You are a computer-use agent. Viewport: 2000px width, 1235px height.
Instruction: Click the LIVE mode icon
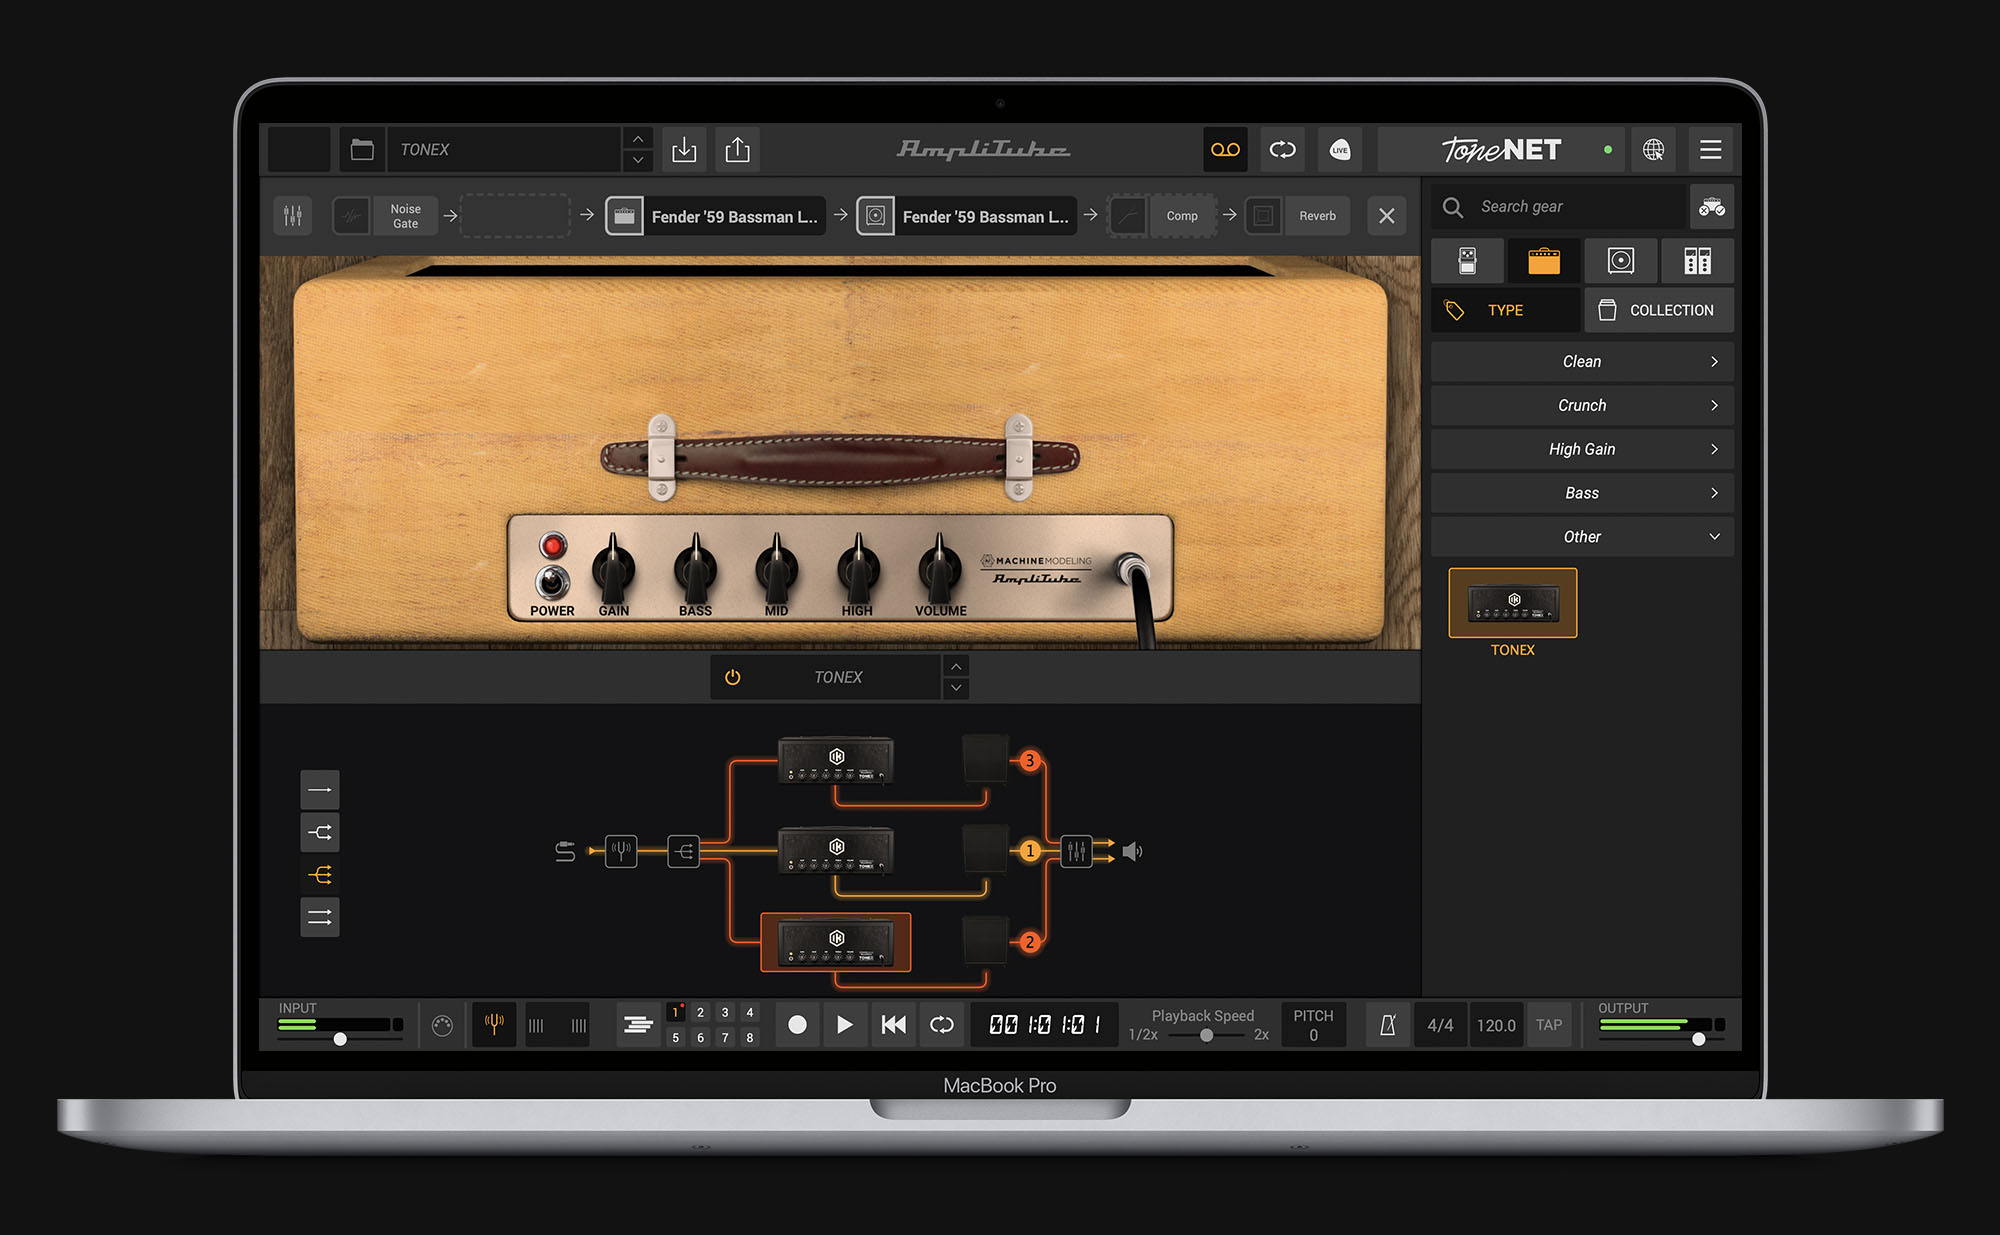coord(1339,150)
